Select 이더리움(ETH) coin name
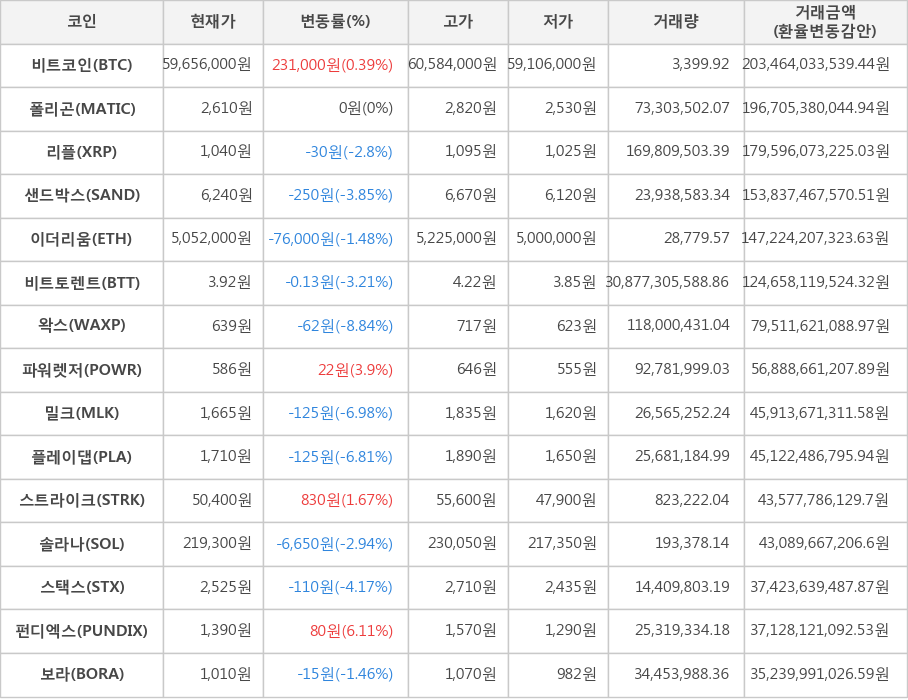908x700 pixels. (82, 239)
